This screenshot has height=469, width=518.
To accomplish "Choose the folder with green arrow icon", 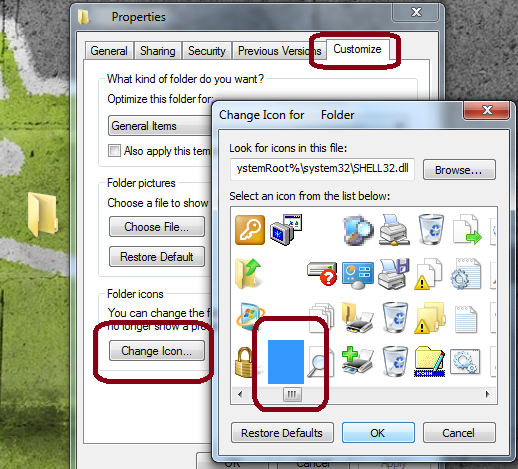I will (x=248, y=273).
